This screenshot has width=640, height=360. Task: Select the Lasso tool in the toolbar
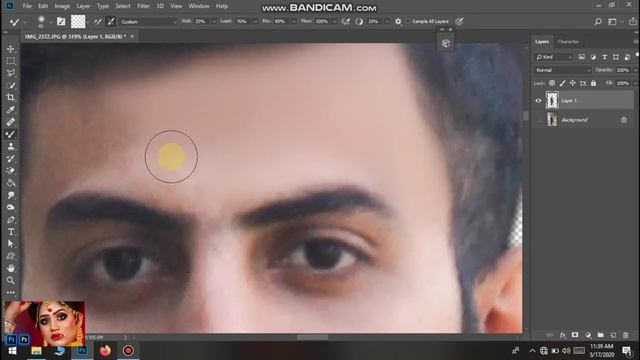11,73
